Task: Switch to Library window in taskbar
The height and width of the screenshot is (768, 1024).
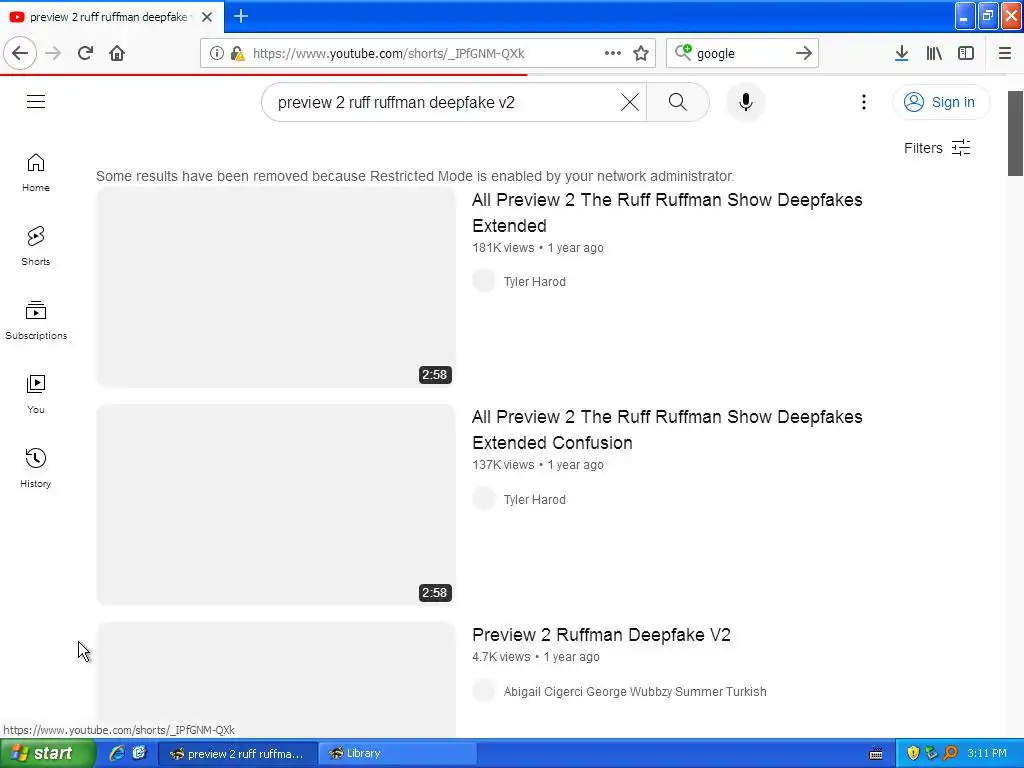Action: [397, 753]
